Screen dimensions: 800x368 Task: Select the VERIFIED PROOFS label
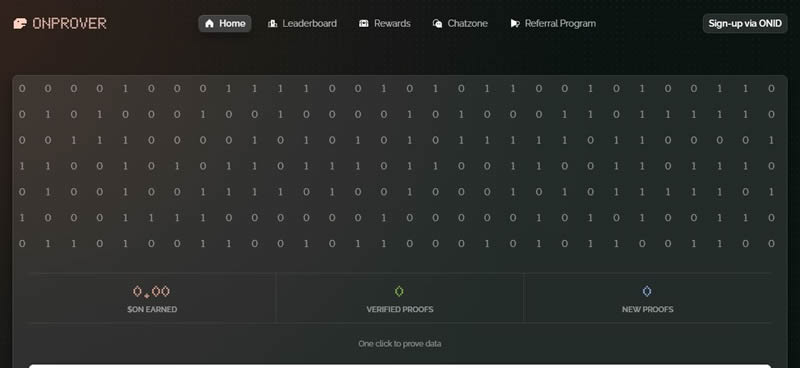point(400,309)
